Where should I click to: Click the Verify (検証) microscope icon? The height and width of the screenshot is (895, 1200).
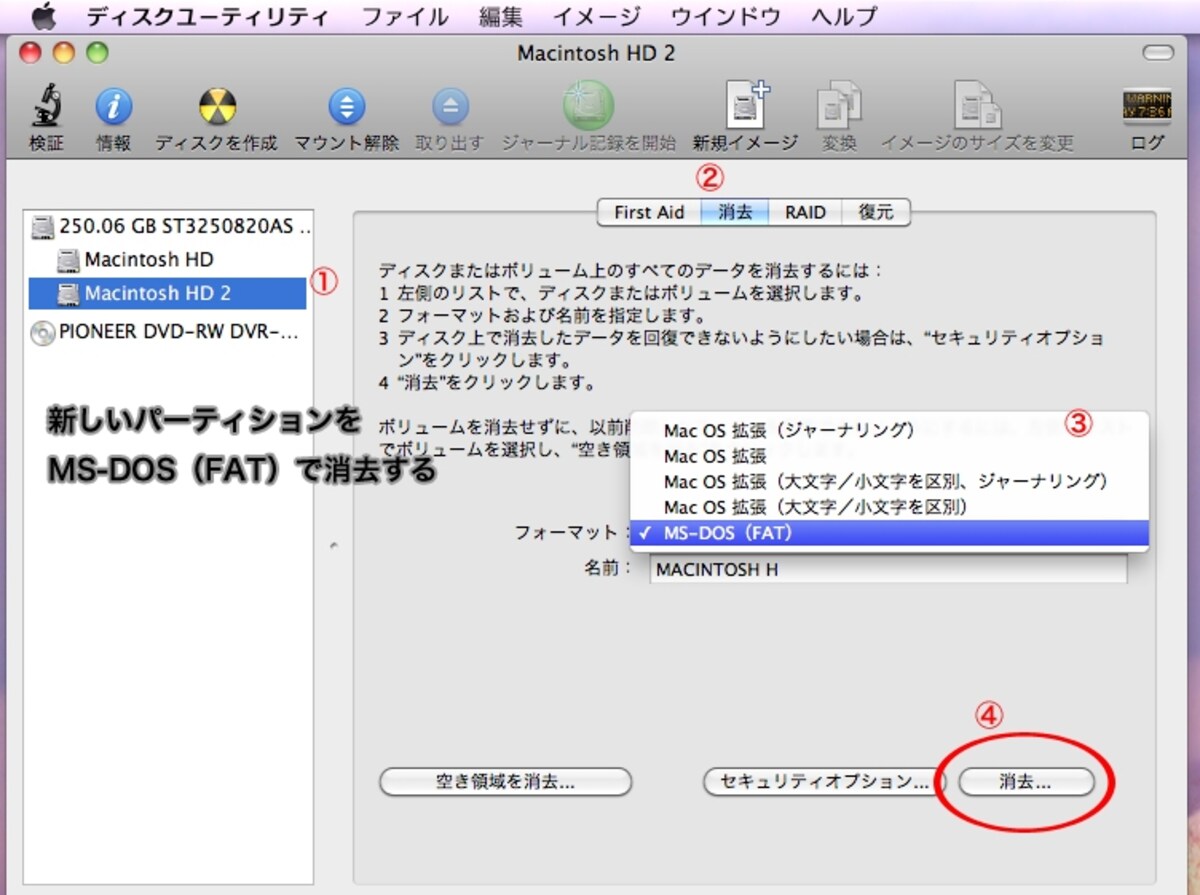tap(46, 107)
